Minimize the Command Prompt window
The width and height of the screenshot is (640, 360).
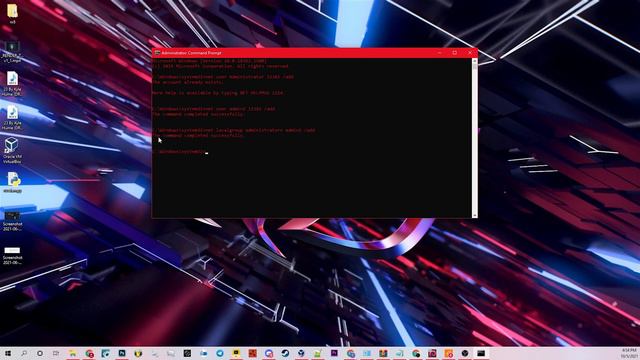coord(440,53)
